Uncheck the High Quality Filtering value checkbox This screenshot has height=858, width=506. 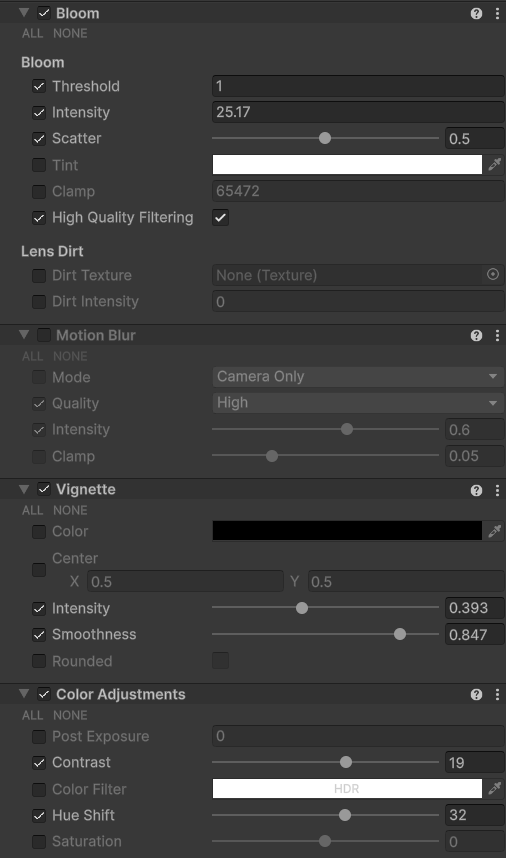(220, 218)
